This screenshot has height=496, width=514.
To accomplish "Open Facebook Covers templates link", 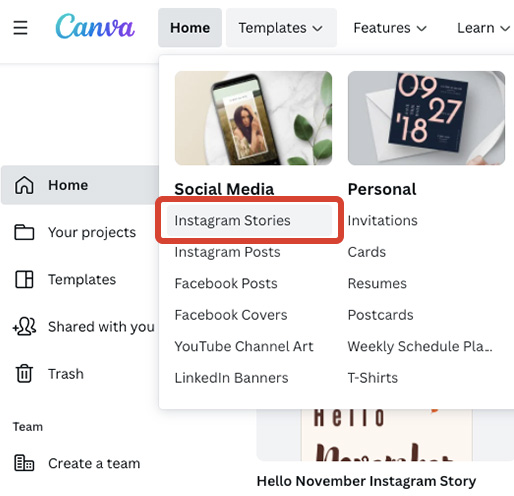I will pyautogui.click(x=231, y=315).
